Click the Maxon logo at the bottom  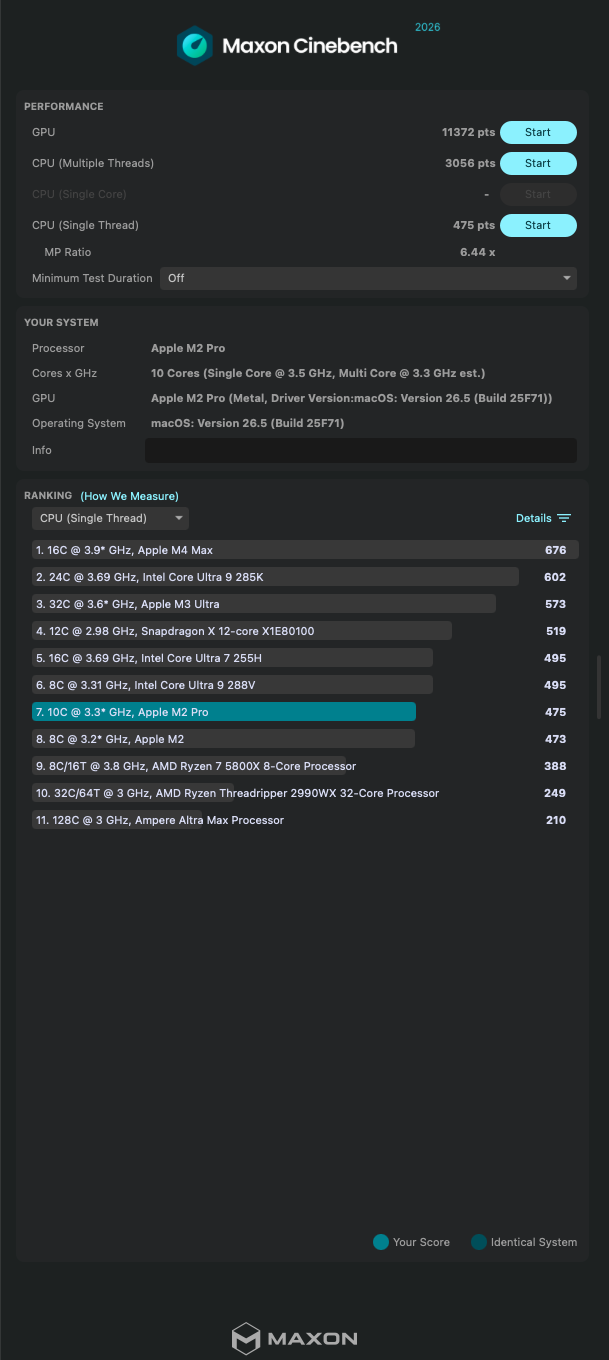point(295,1338)
